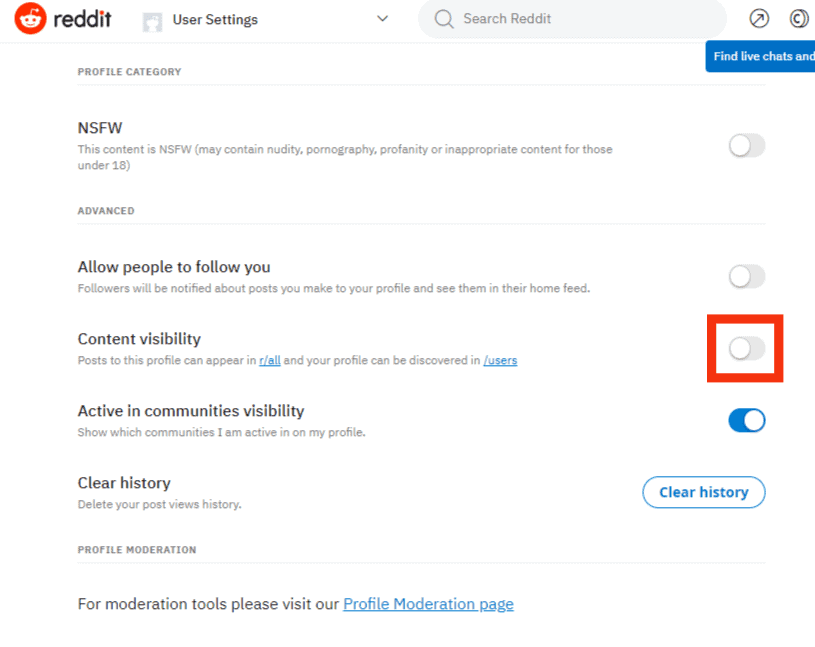The image size is (815, 647).
Task: Open the User Settings navigation menu
Action: (x=266, y=20)
